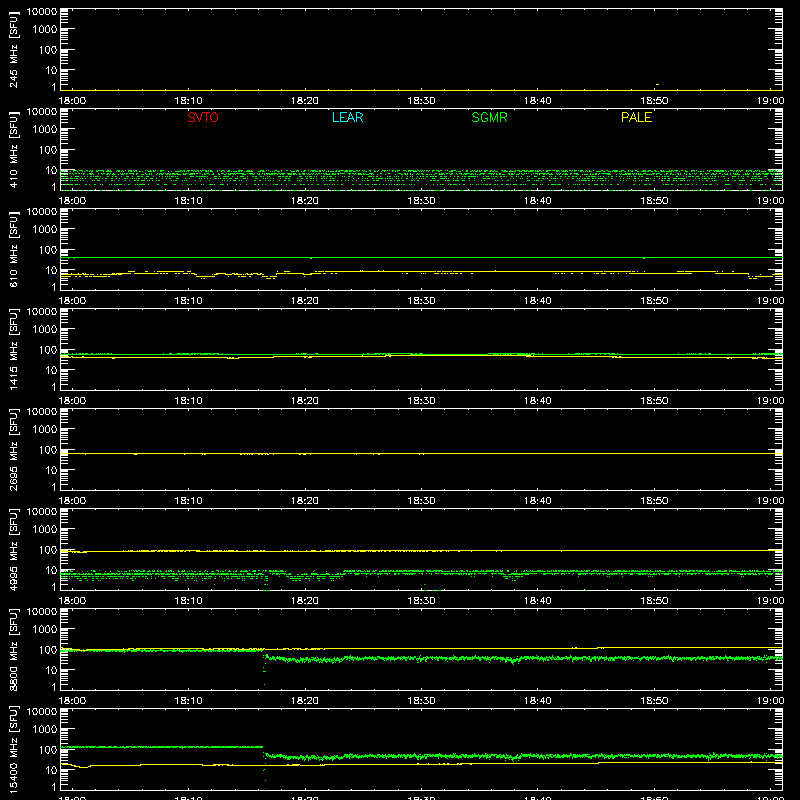
Task: Click the 18:40 label under the 4995 MHz plot
Action: point(538,601)
